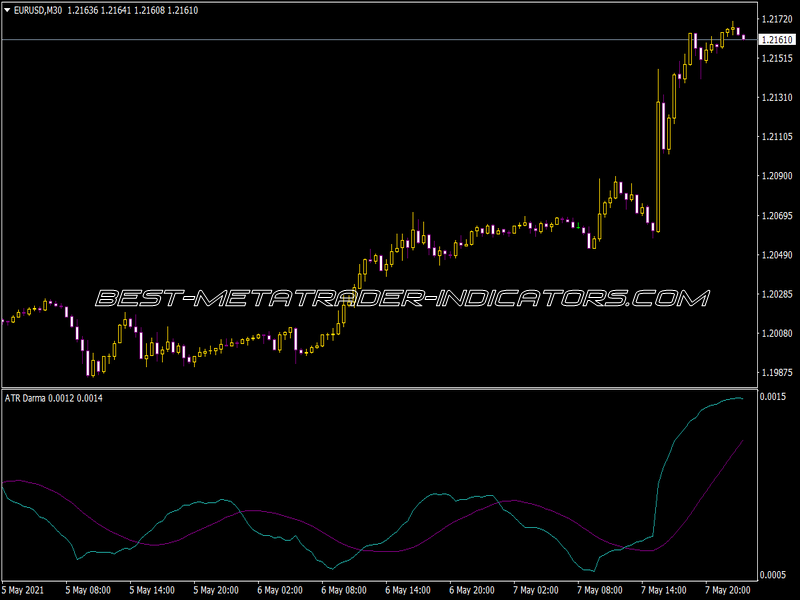
Task: Select the current price label 1.21610
Action: tap(777, 39)
